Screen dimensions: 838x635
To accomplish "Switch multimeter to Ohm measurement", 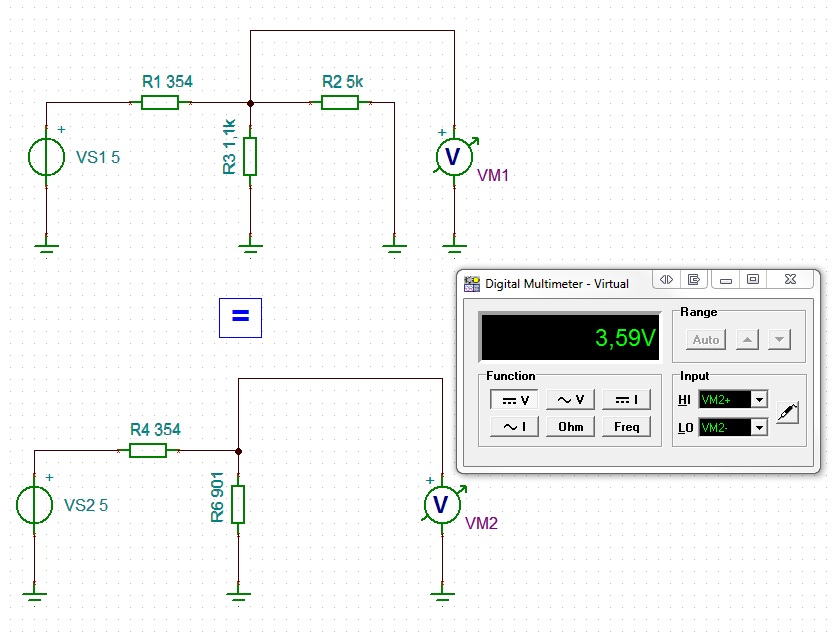I will pos(570,427).
